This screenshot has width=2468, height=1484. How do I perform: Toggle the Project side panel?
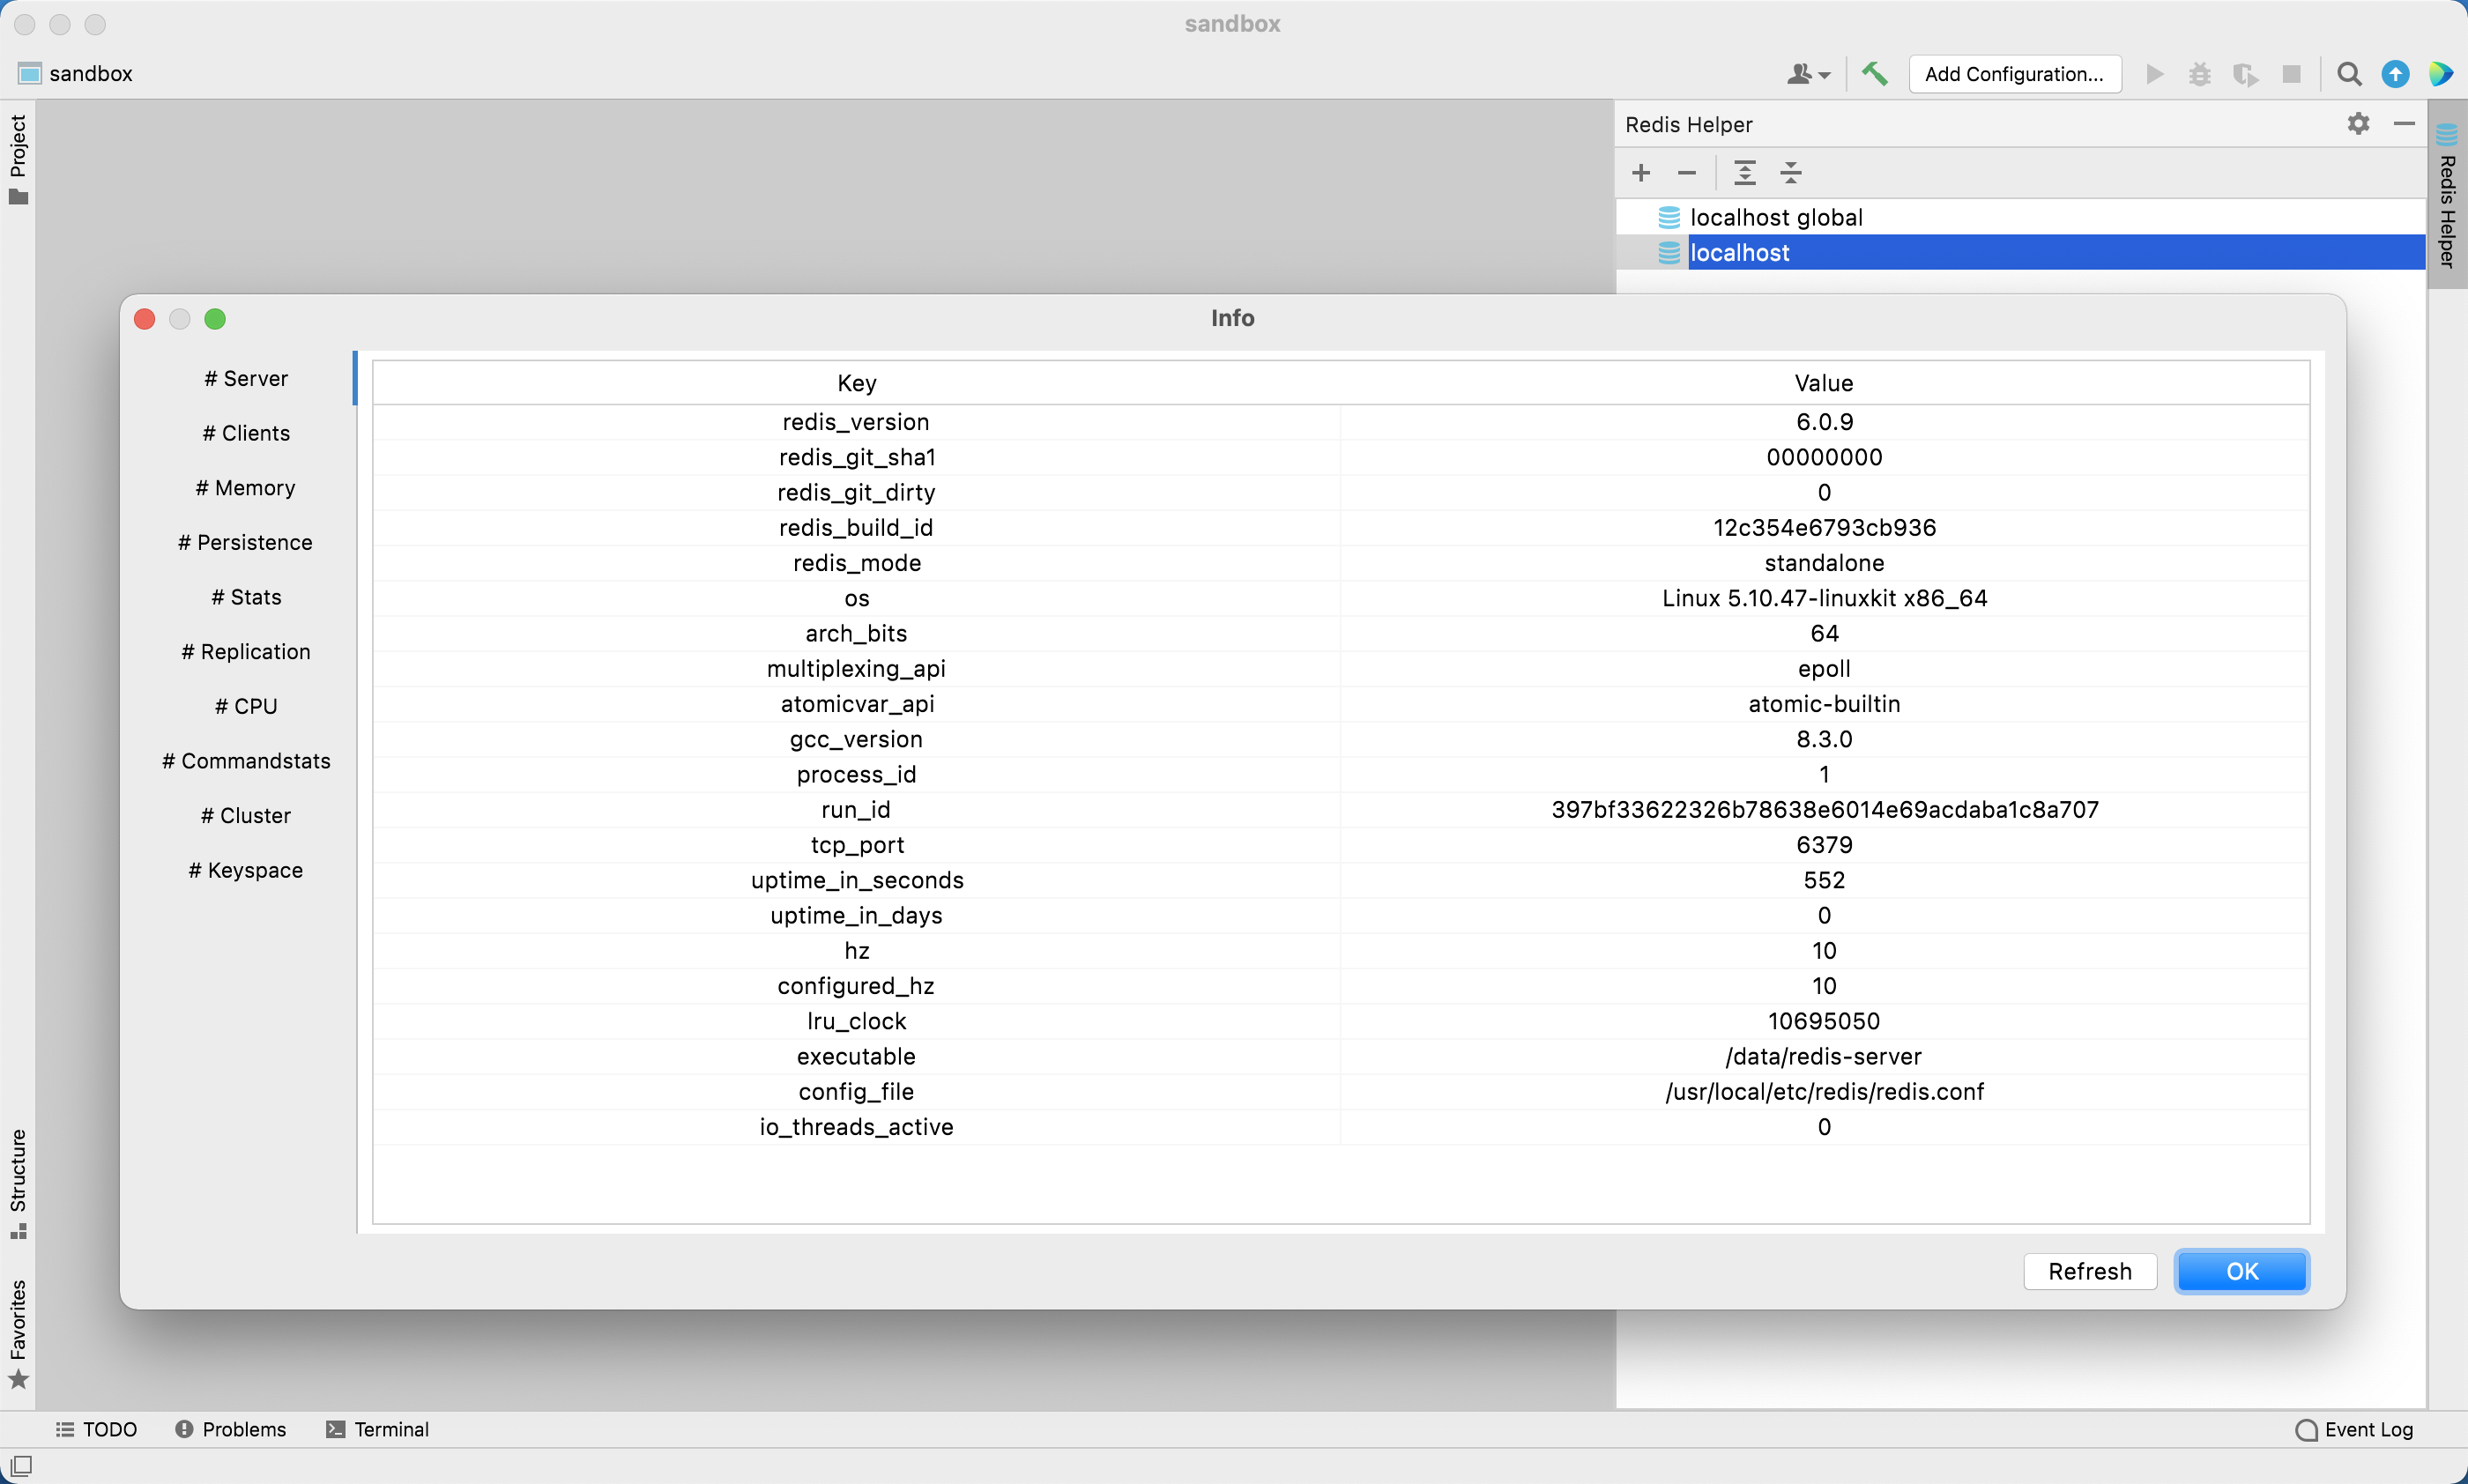18,158
